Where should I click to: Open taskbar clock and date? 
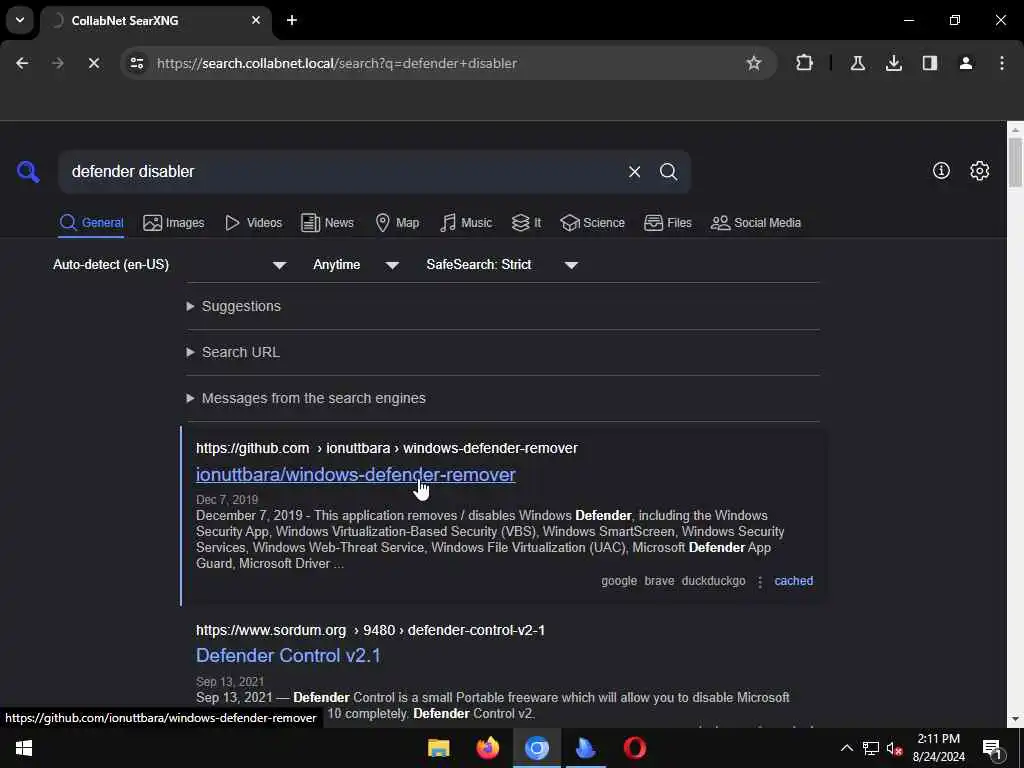tap(938, 748)
